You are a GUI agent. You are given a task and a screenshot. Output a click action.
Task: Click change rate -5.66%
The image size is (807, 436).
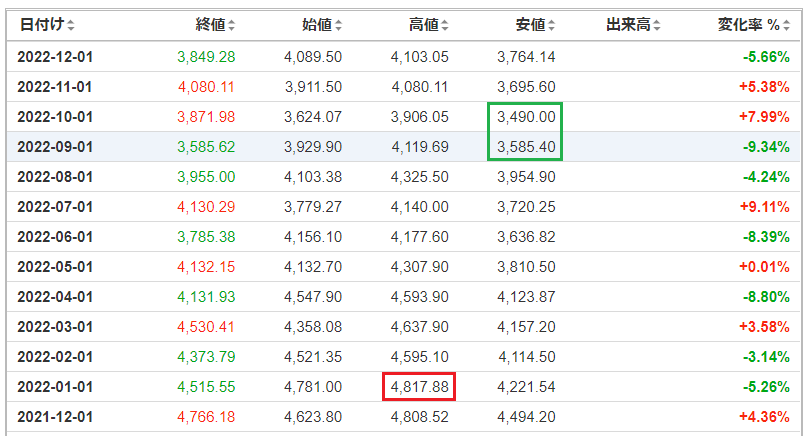766,57
